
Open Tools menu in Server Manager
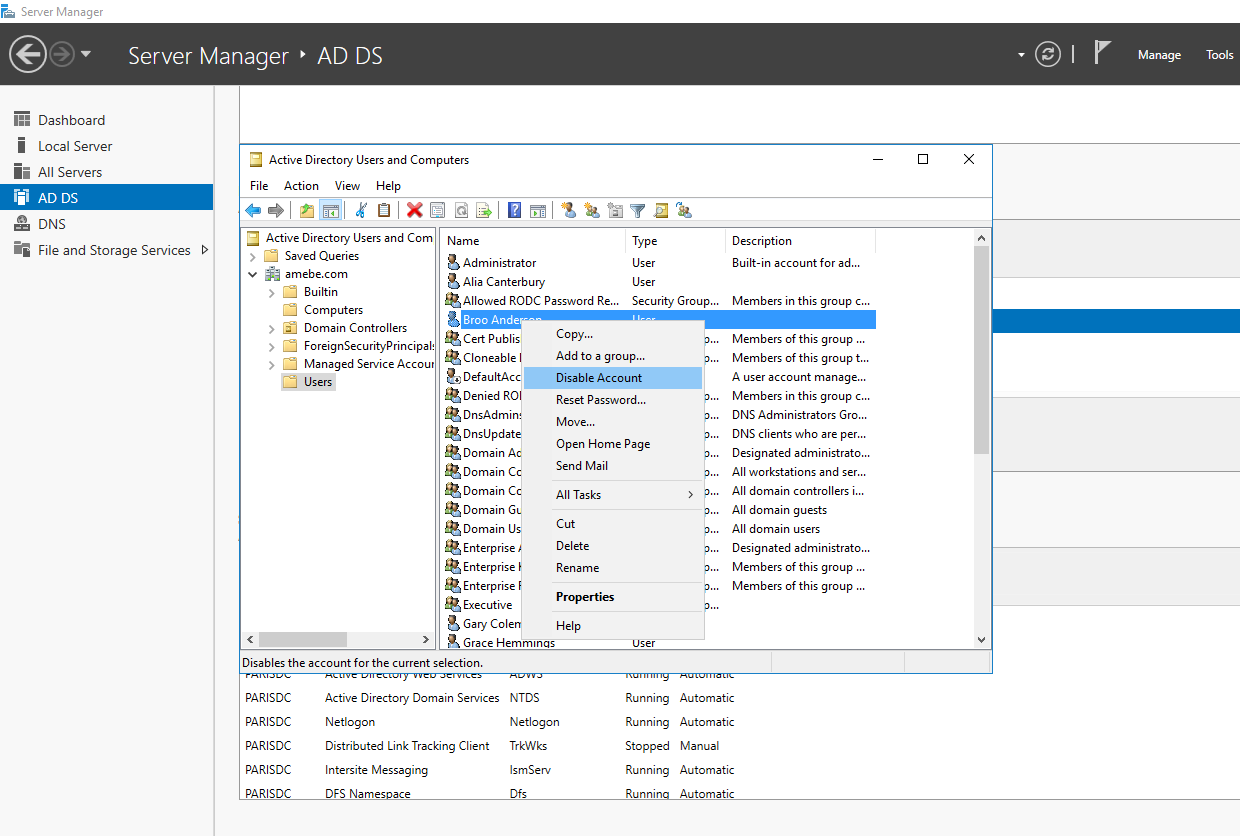[1220, 55]
